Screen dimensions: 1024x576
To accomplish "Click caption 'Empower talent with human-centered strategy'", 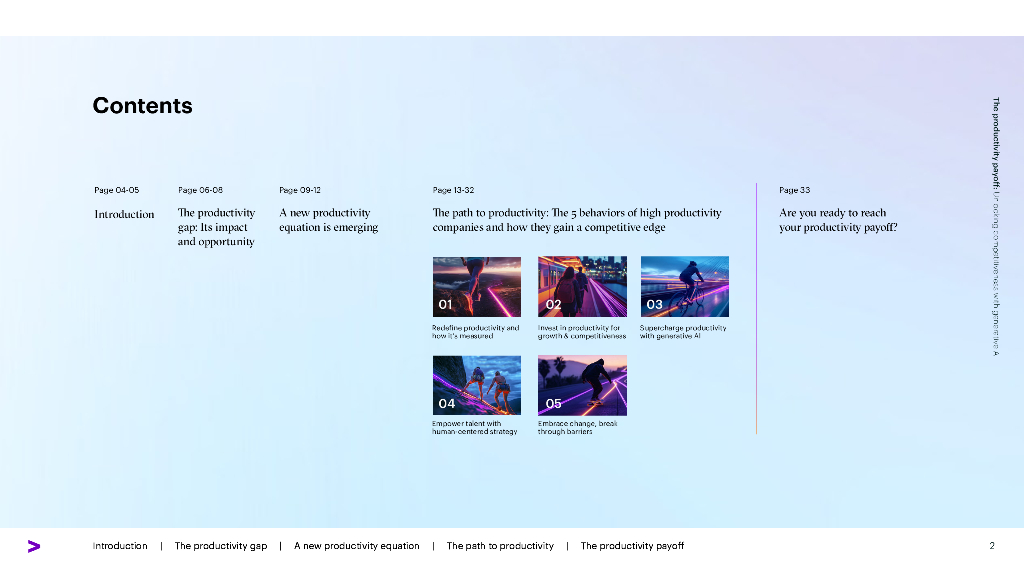I will click(474, 427).
